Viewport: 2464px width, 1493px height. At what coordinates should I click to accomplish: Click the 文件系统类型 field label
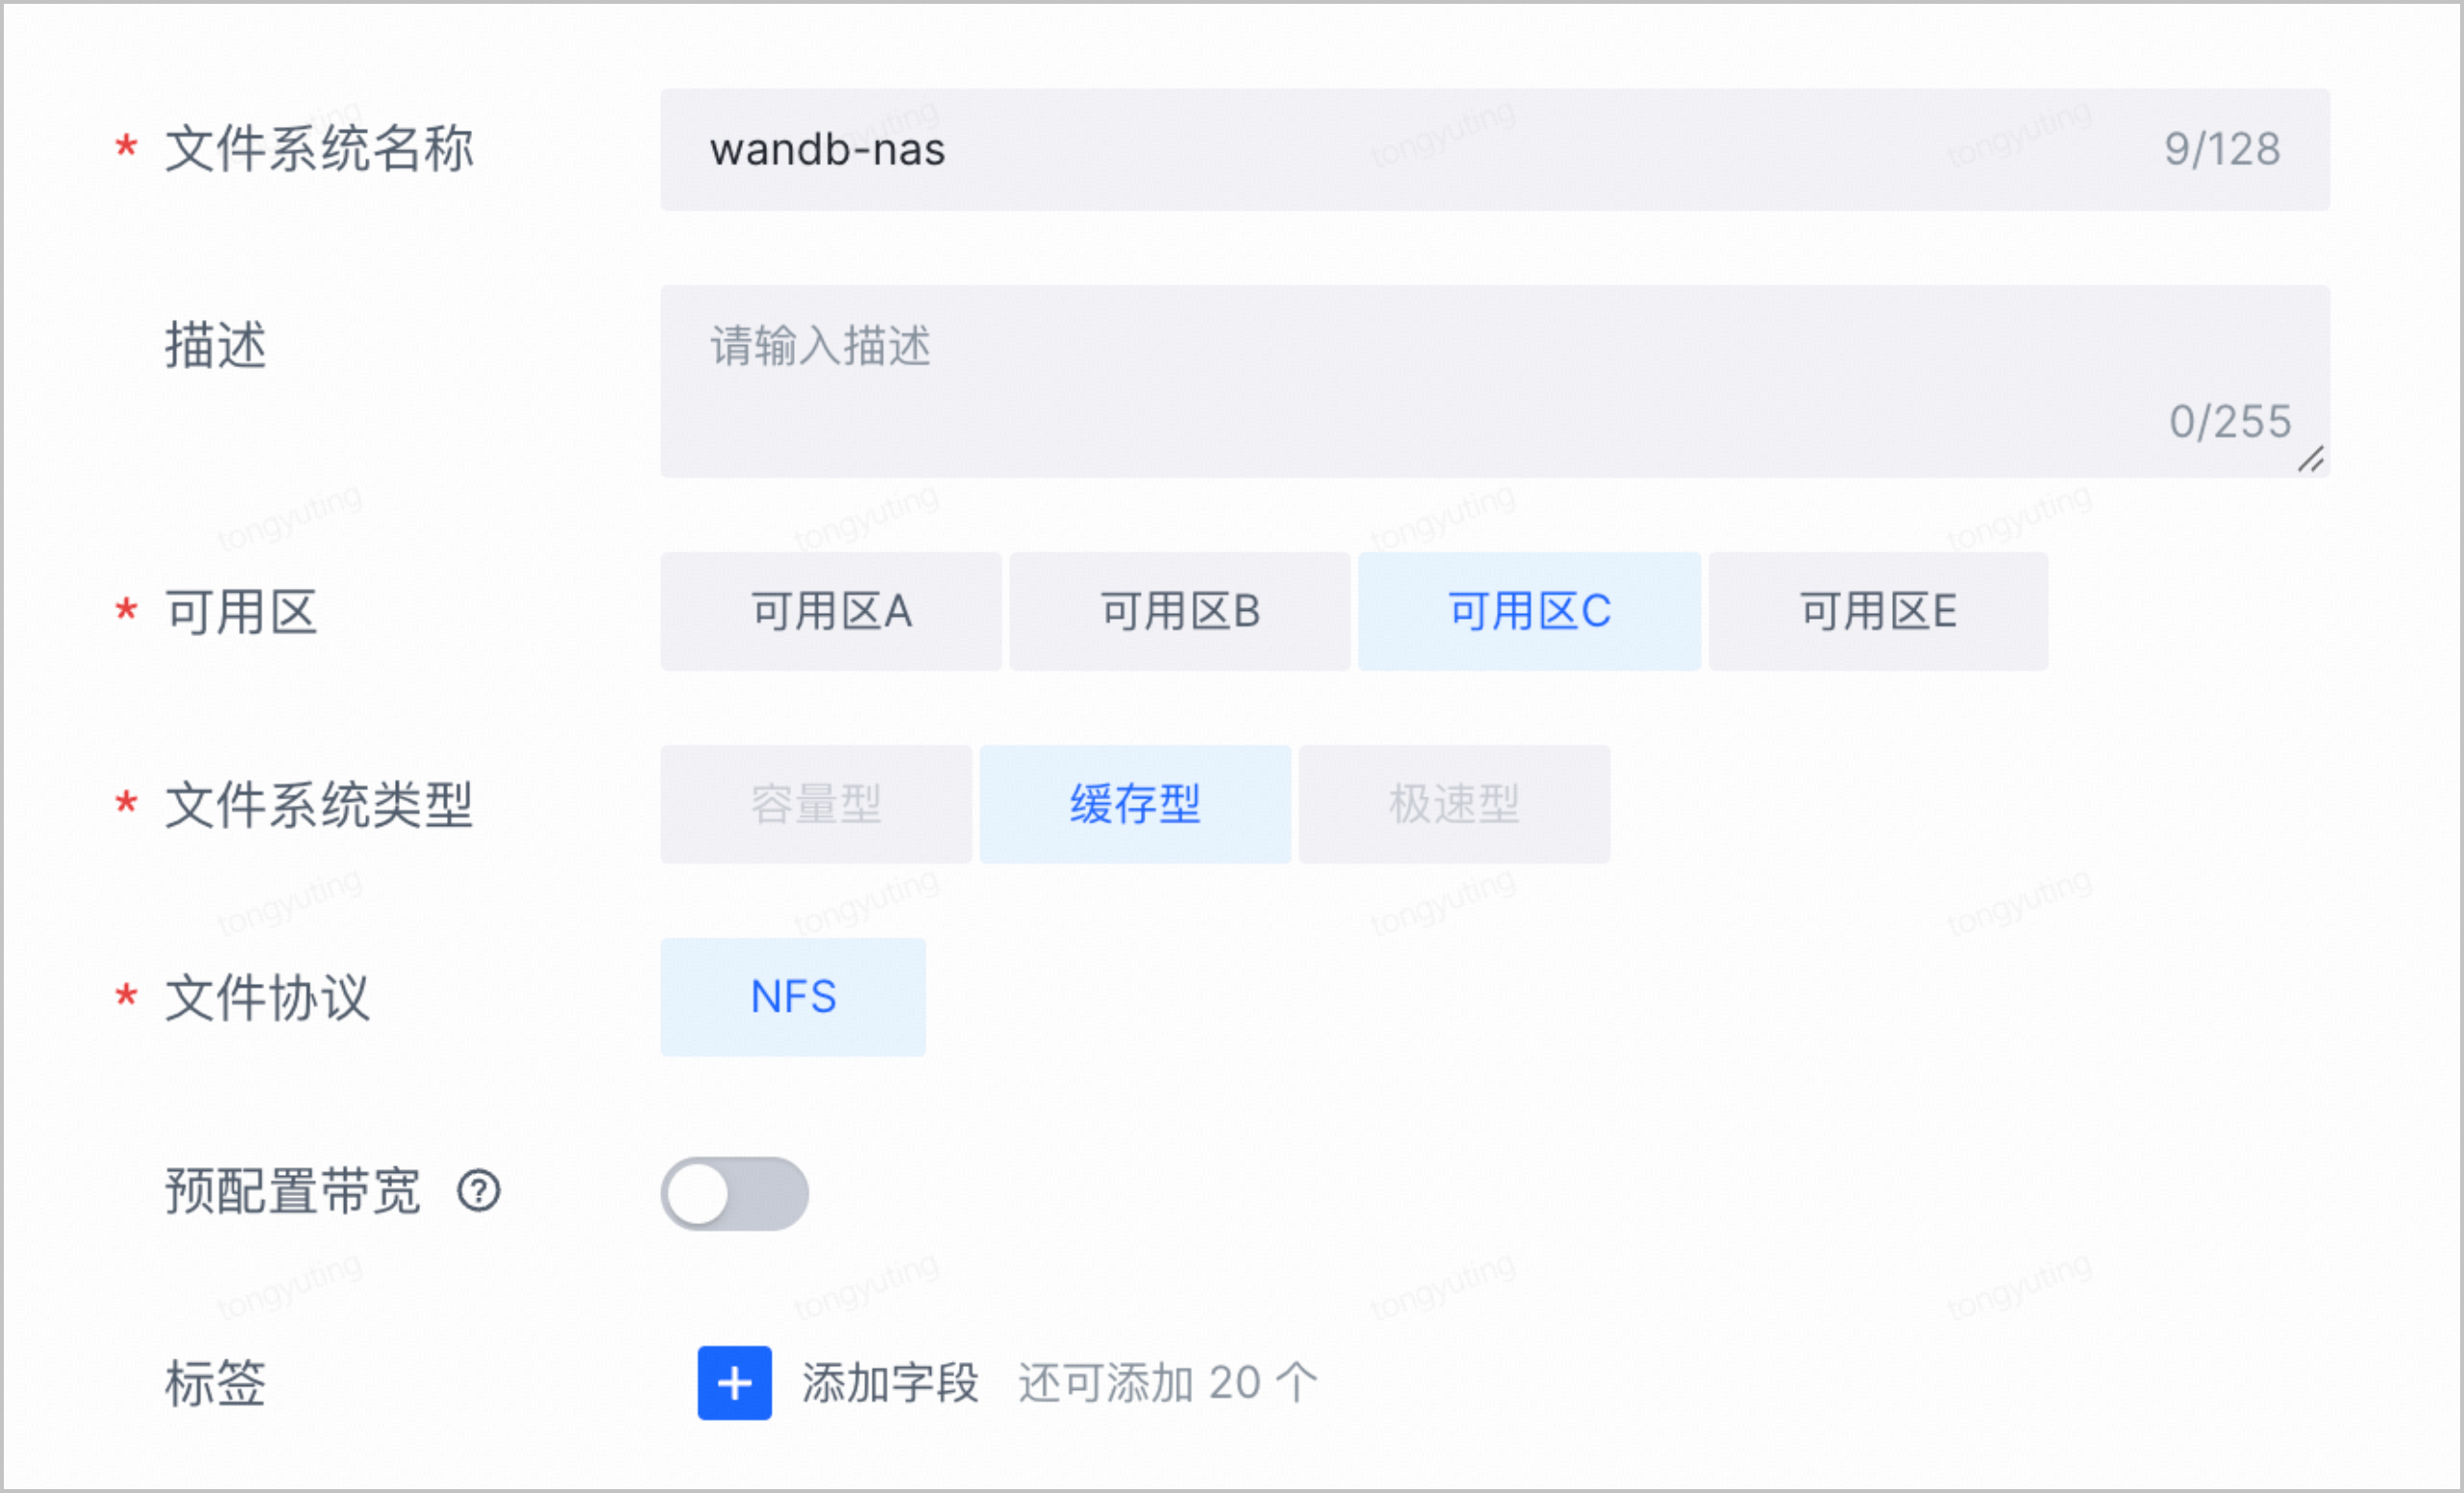tap(318, 805)
